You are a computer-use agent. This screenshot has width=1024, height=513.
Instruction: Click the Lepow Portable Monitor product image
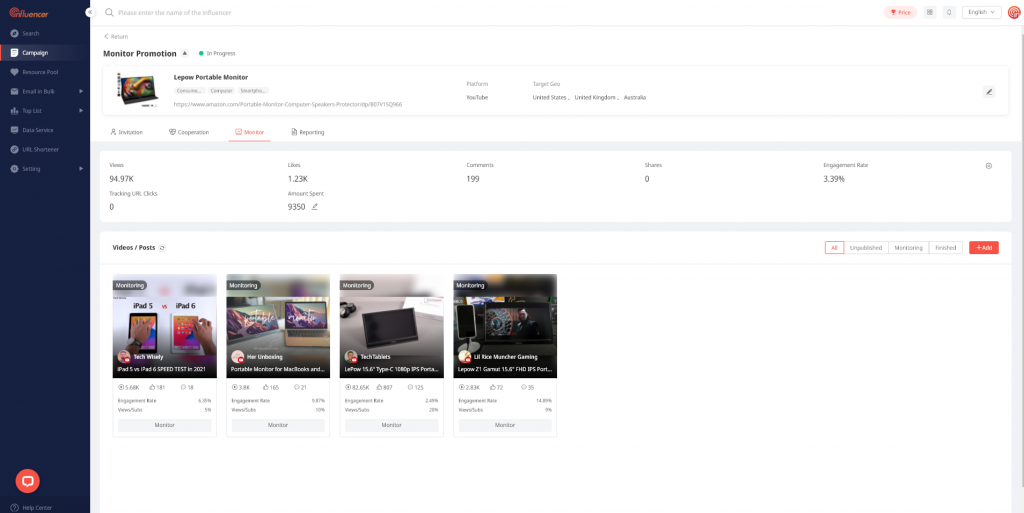click(138, 90)
